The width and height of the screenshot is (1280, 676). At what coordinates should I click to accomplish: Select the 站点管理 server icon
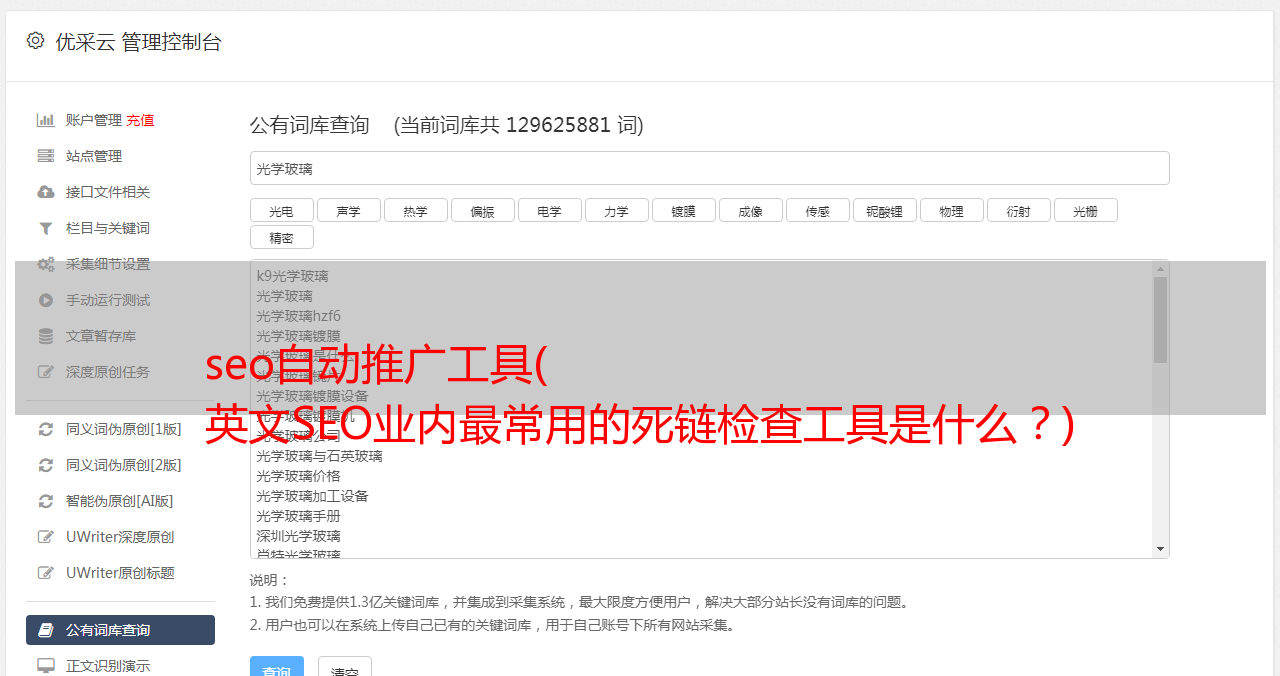pyautogui.click(x=45, y=156)
